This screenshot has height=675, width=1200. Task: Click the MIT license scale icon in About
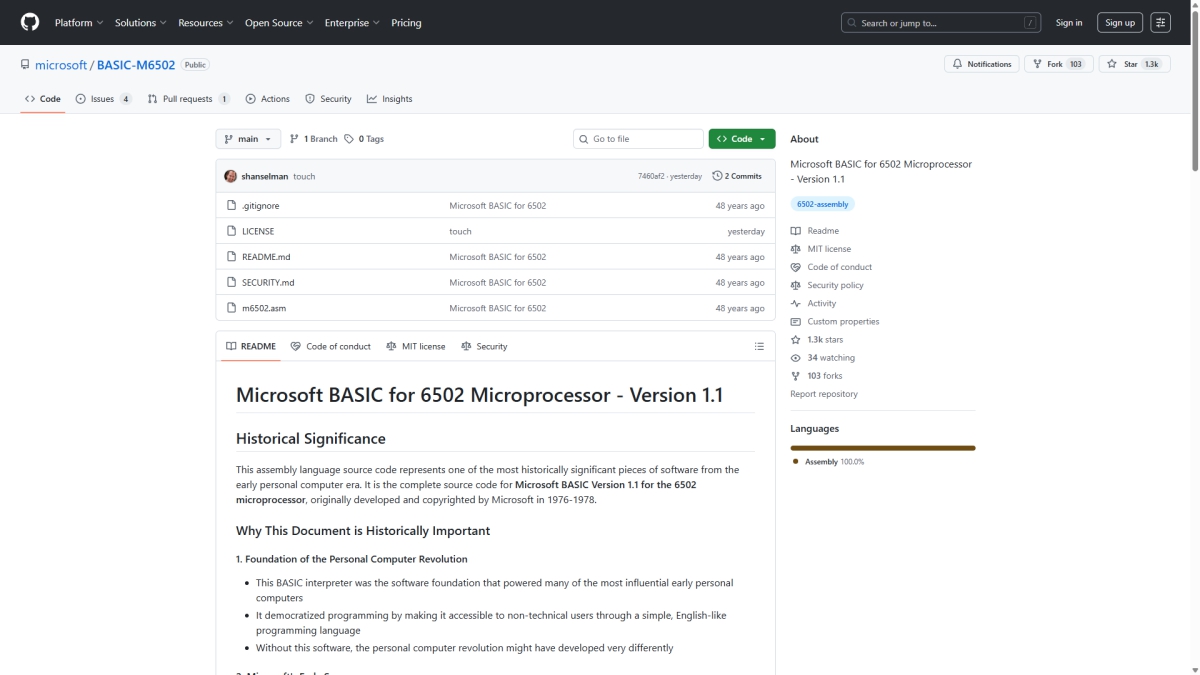796,249
